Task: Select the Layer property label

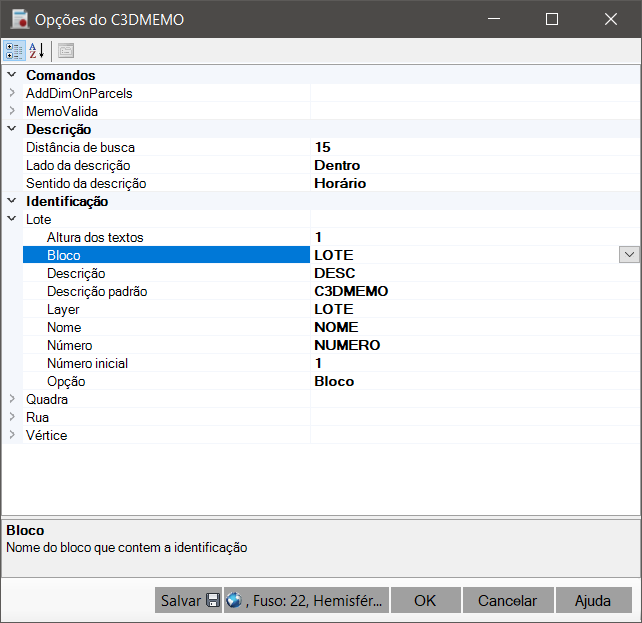Action: (x=63, y=309)
